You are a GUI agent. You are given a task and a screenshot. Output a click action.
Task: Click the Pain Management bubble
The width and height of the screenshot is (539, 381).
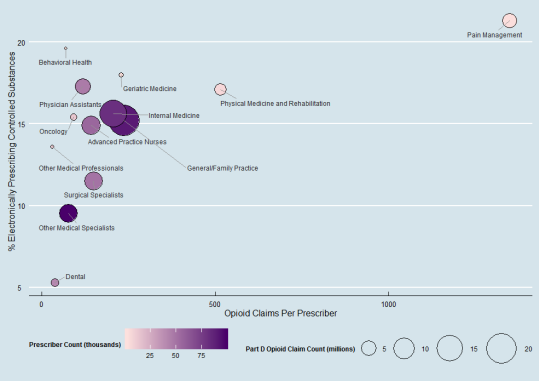click(x=509, y=21)
